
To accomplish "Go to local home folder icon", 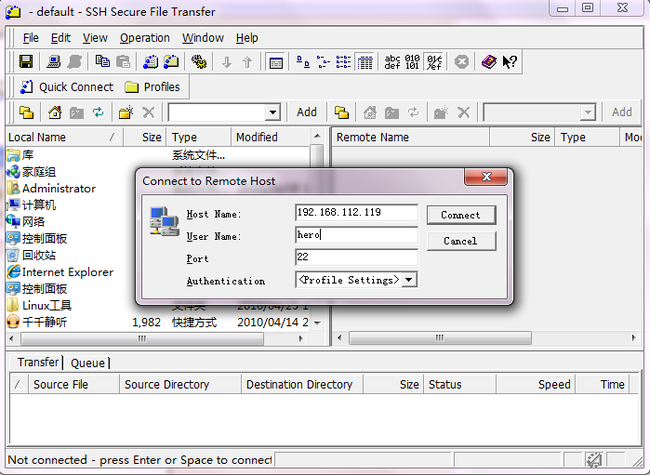I will point(55,112).
